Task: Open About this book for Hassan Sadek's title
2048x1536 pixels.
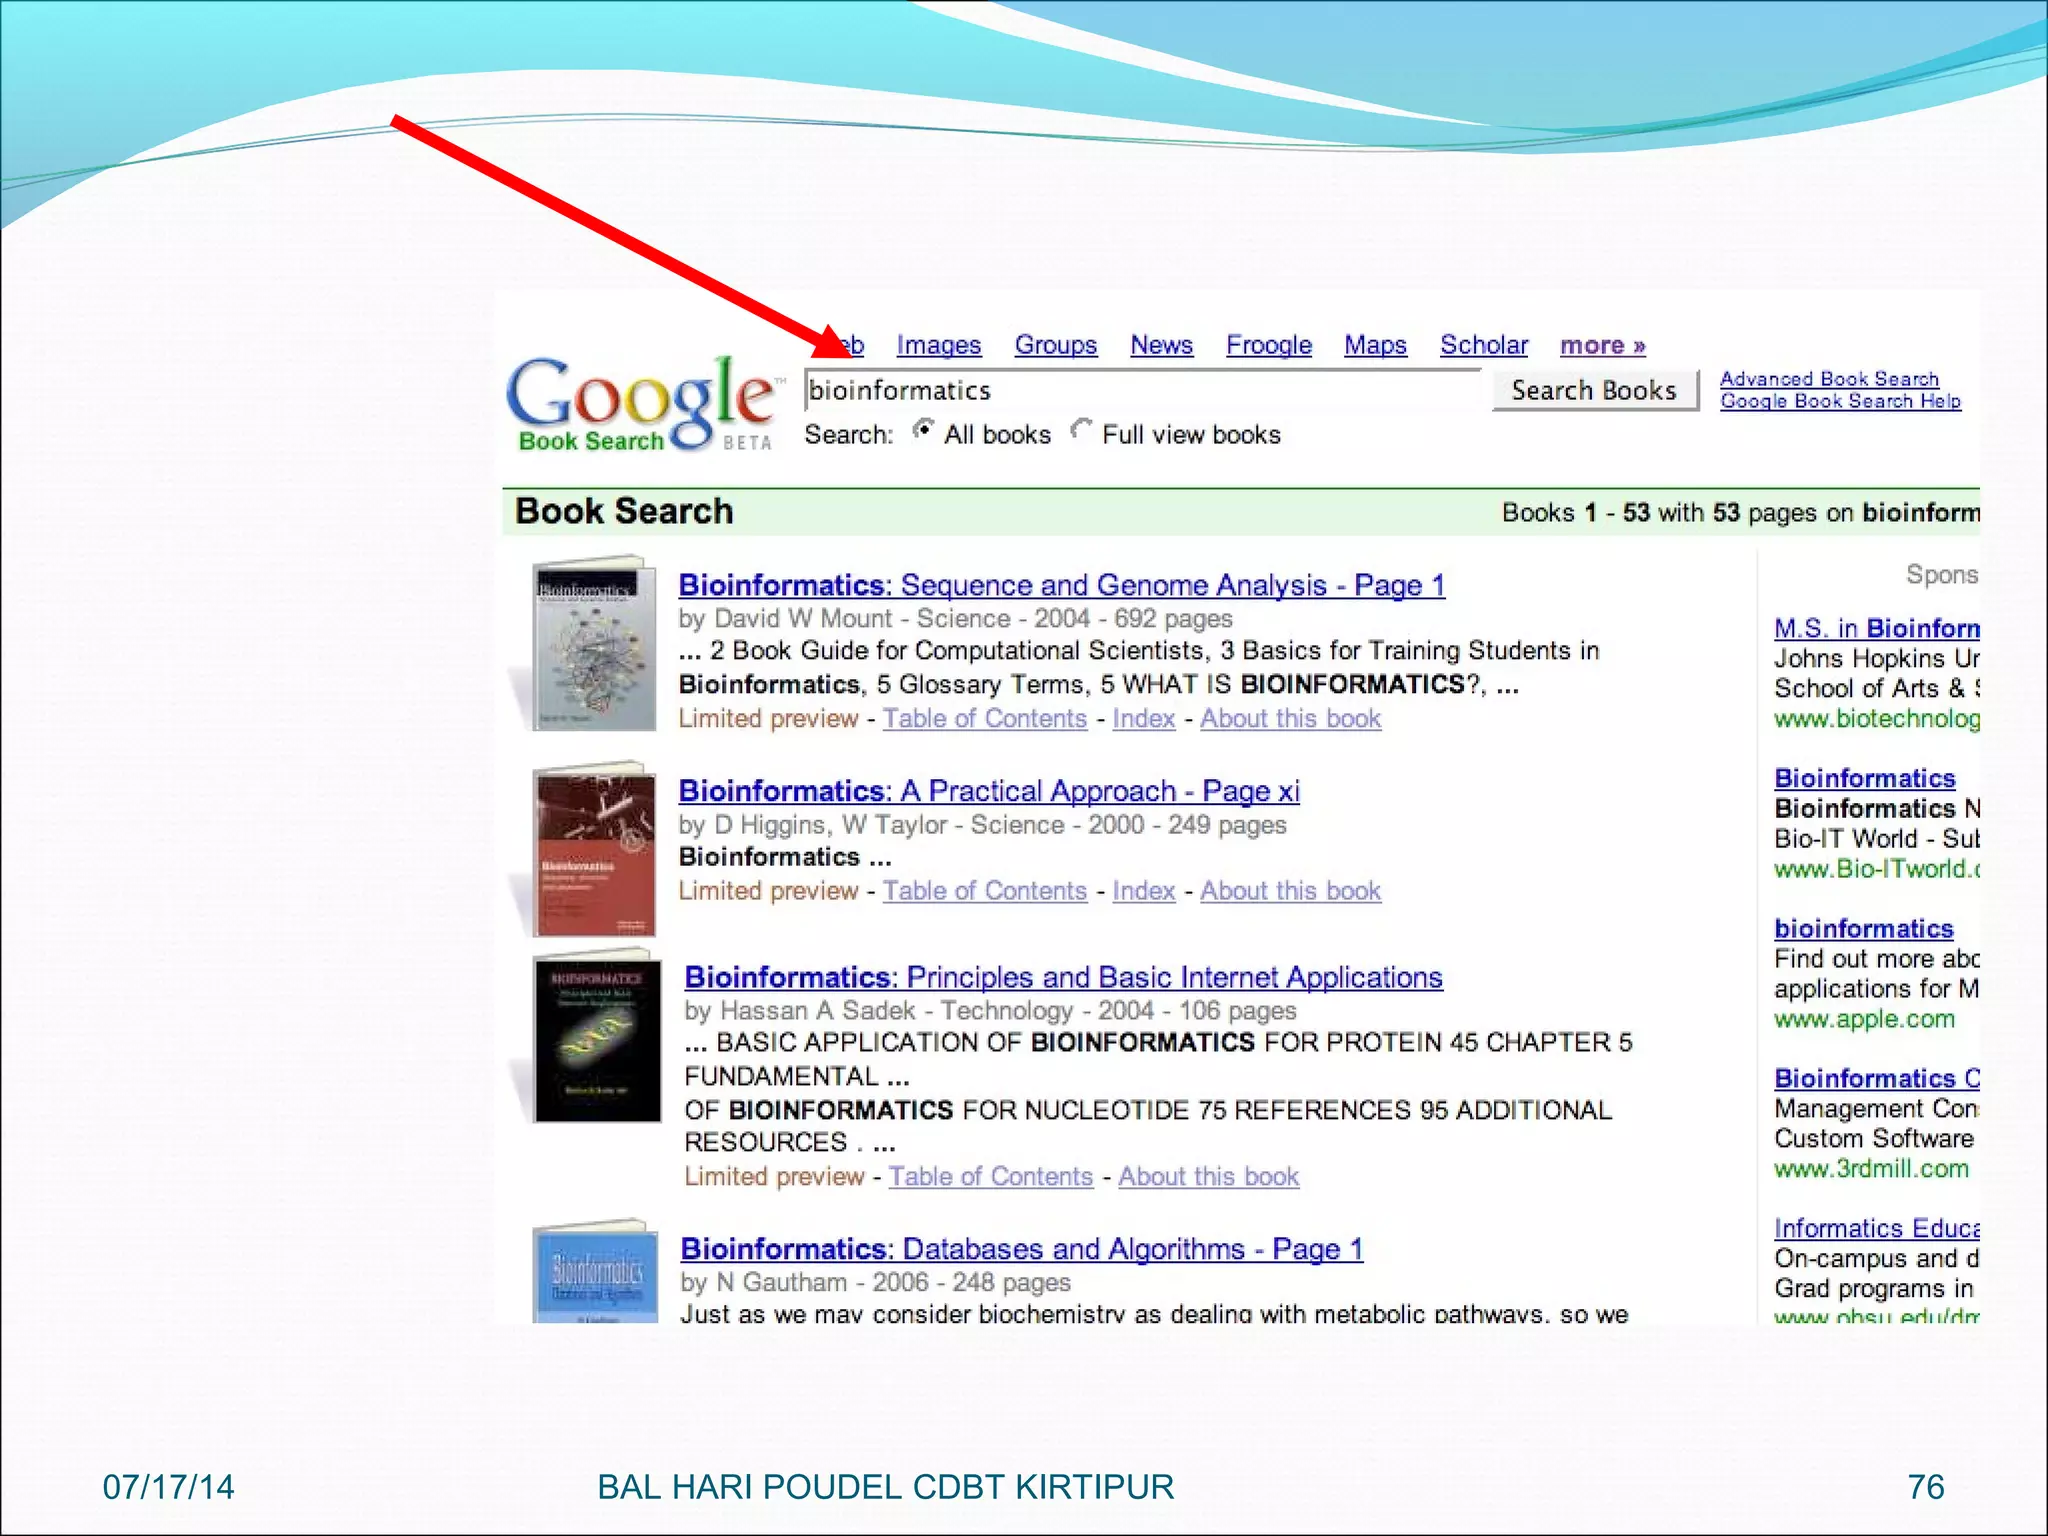Action: click(1208, 1177)
